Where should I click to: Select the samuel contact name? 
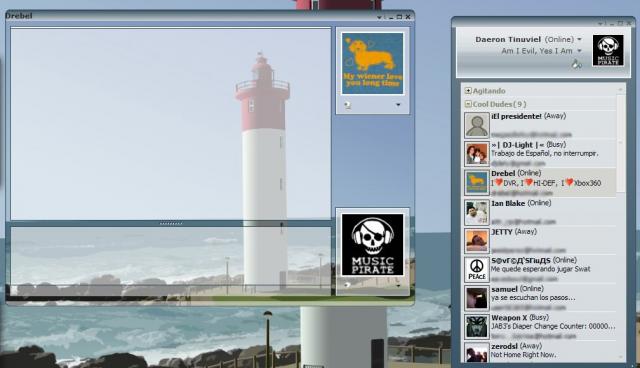pos(504,289)
